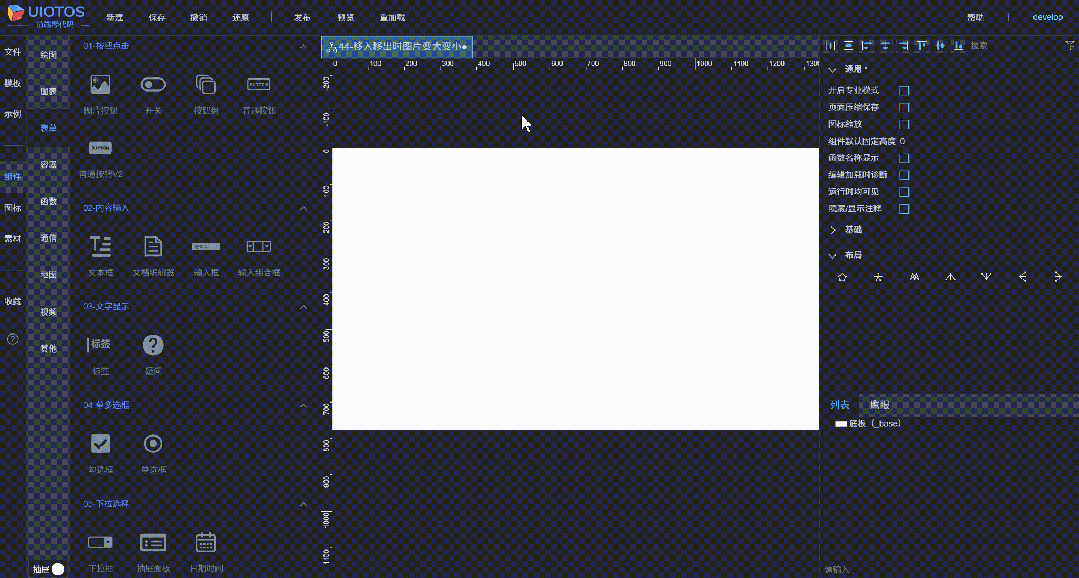Collapse the 01-按钮点击 component group
Viewport: 1079px width, 578px height.
pos(303,45)
